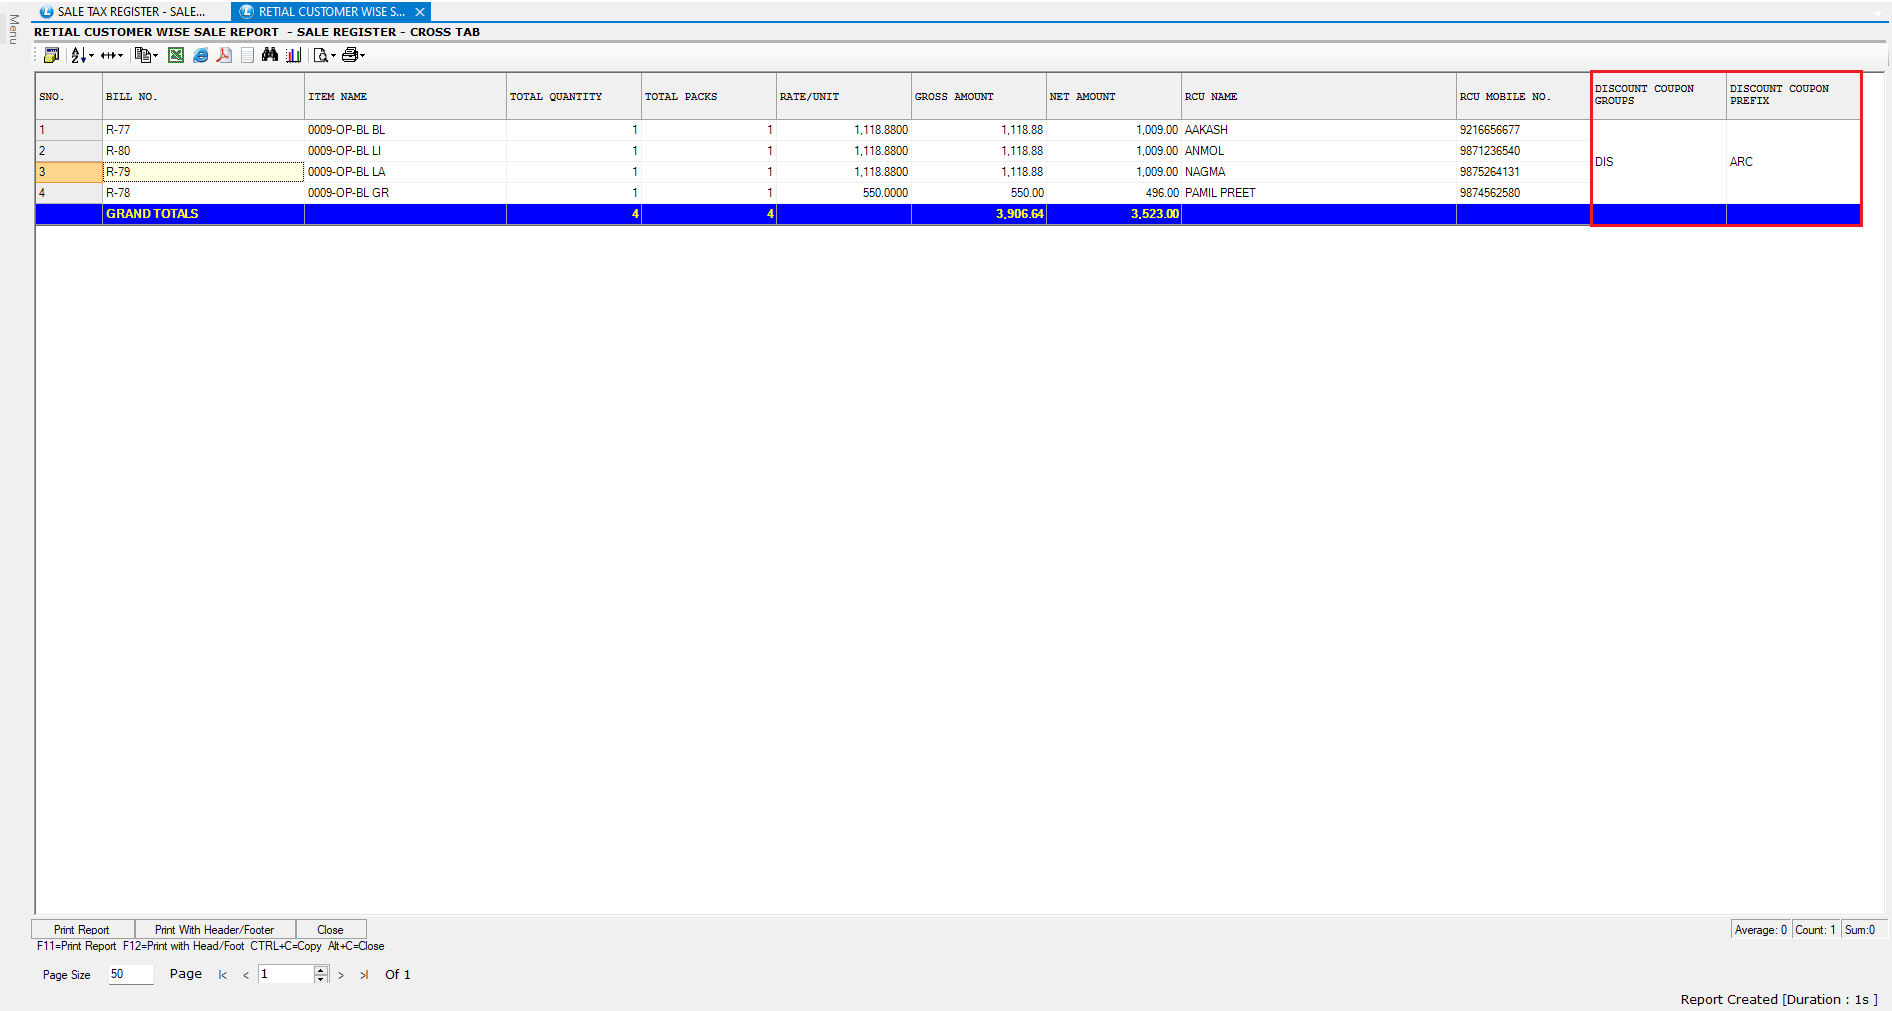Click the print preview magnifier icon
This screenshot has width=1892, height=1011.
pos(320,55)
